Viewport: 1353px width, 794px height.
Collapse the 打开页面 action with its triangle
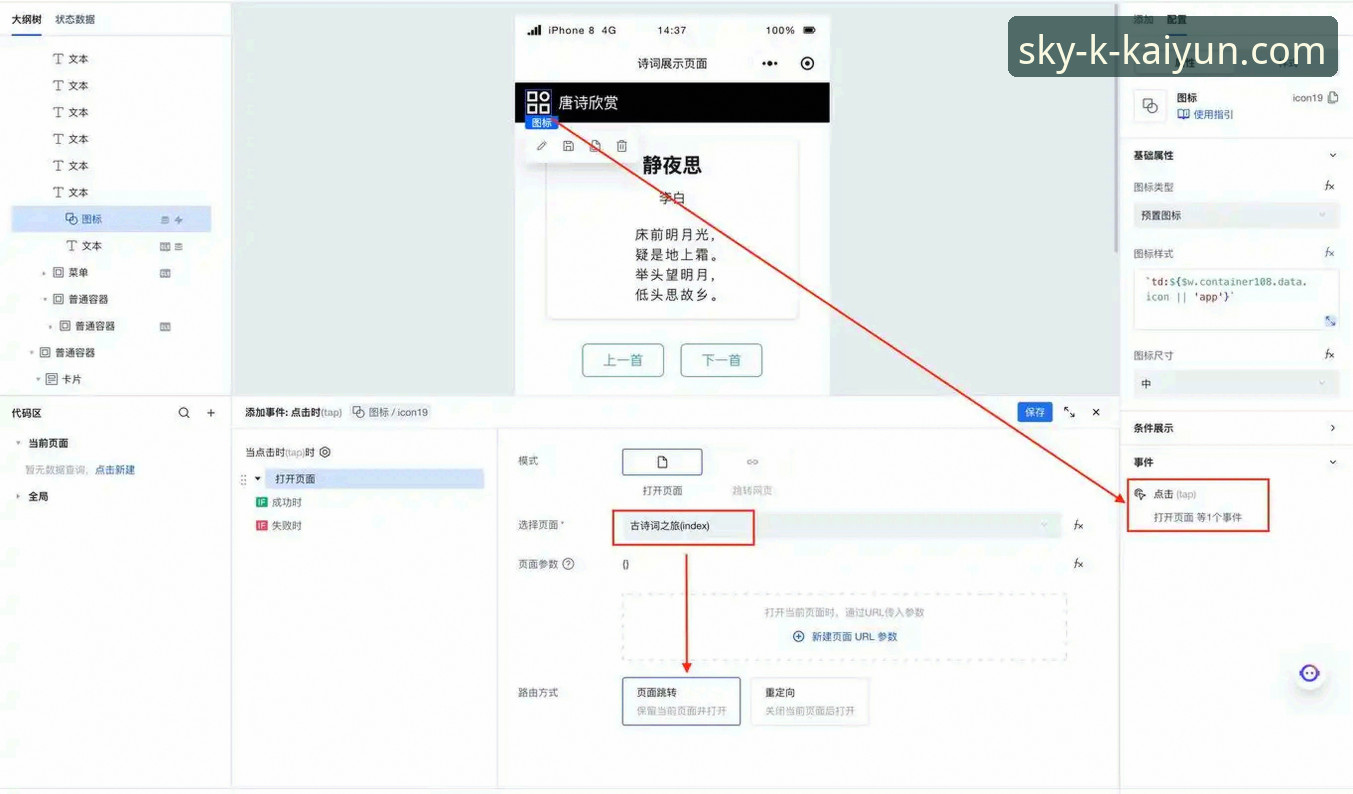click(257, 479)
